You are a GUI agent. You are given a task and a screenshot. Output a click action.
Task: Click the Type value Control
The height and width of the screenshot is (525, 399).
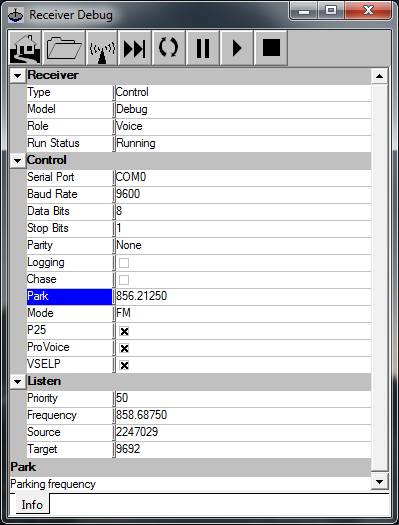[132, 92]
